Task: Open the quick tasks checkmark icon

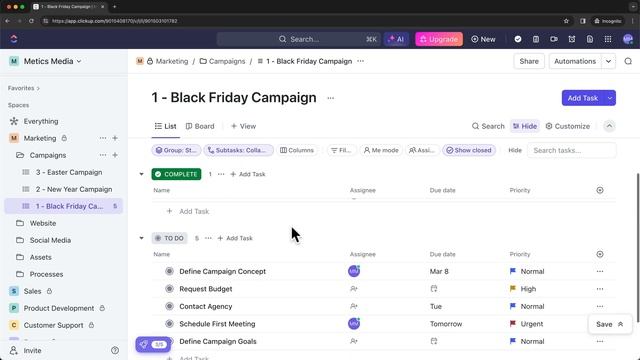Action: click(518, 39)
